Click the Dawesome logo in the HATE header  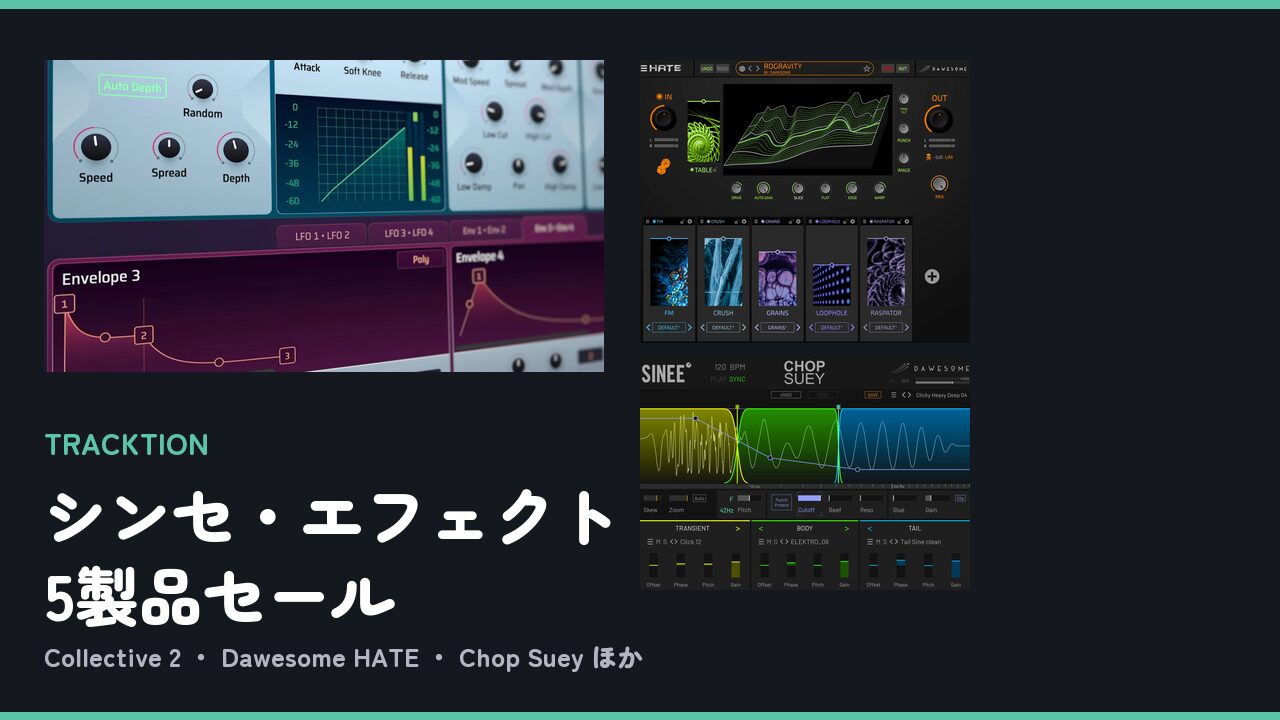tap(943, 69)
